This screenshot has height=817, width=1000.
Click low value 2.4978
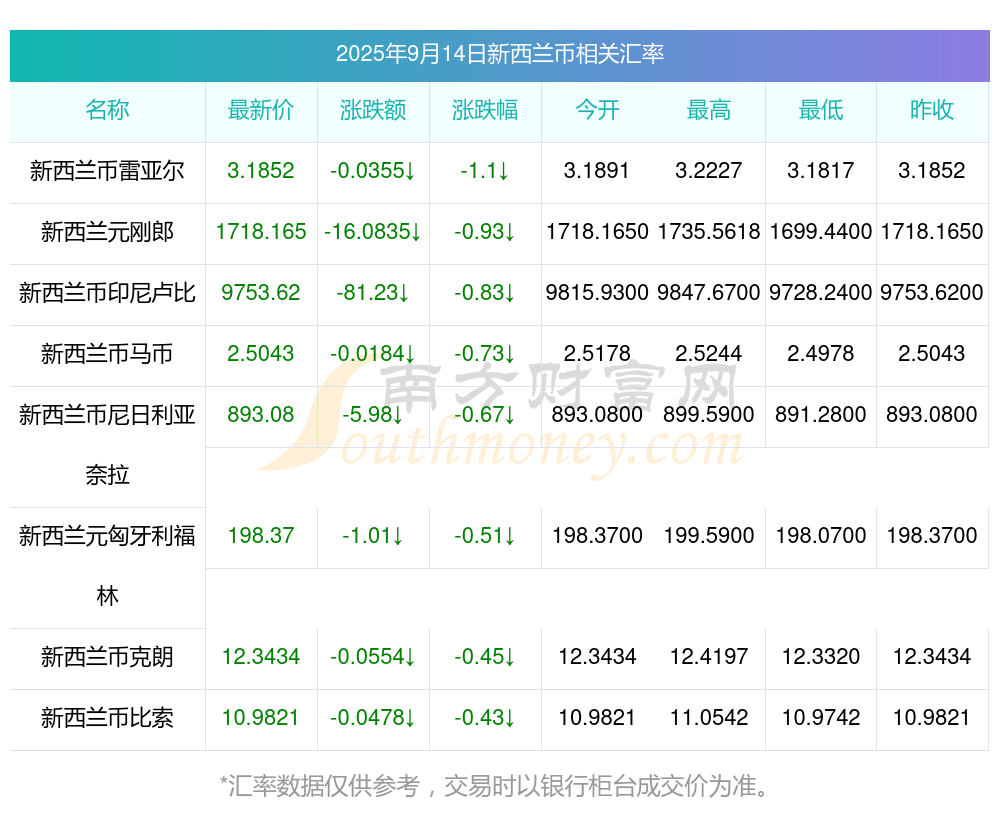pyautogui.click(x=821, y=353)
